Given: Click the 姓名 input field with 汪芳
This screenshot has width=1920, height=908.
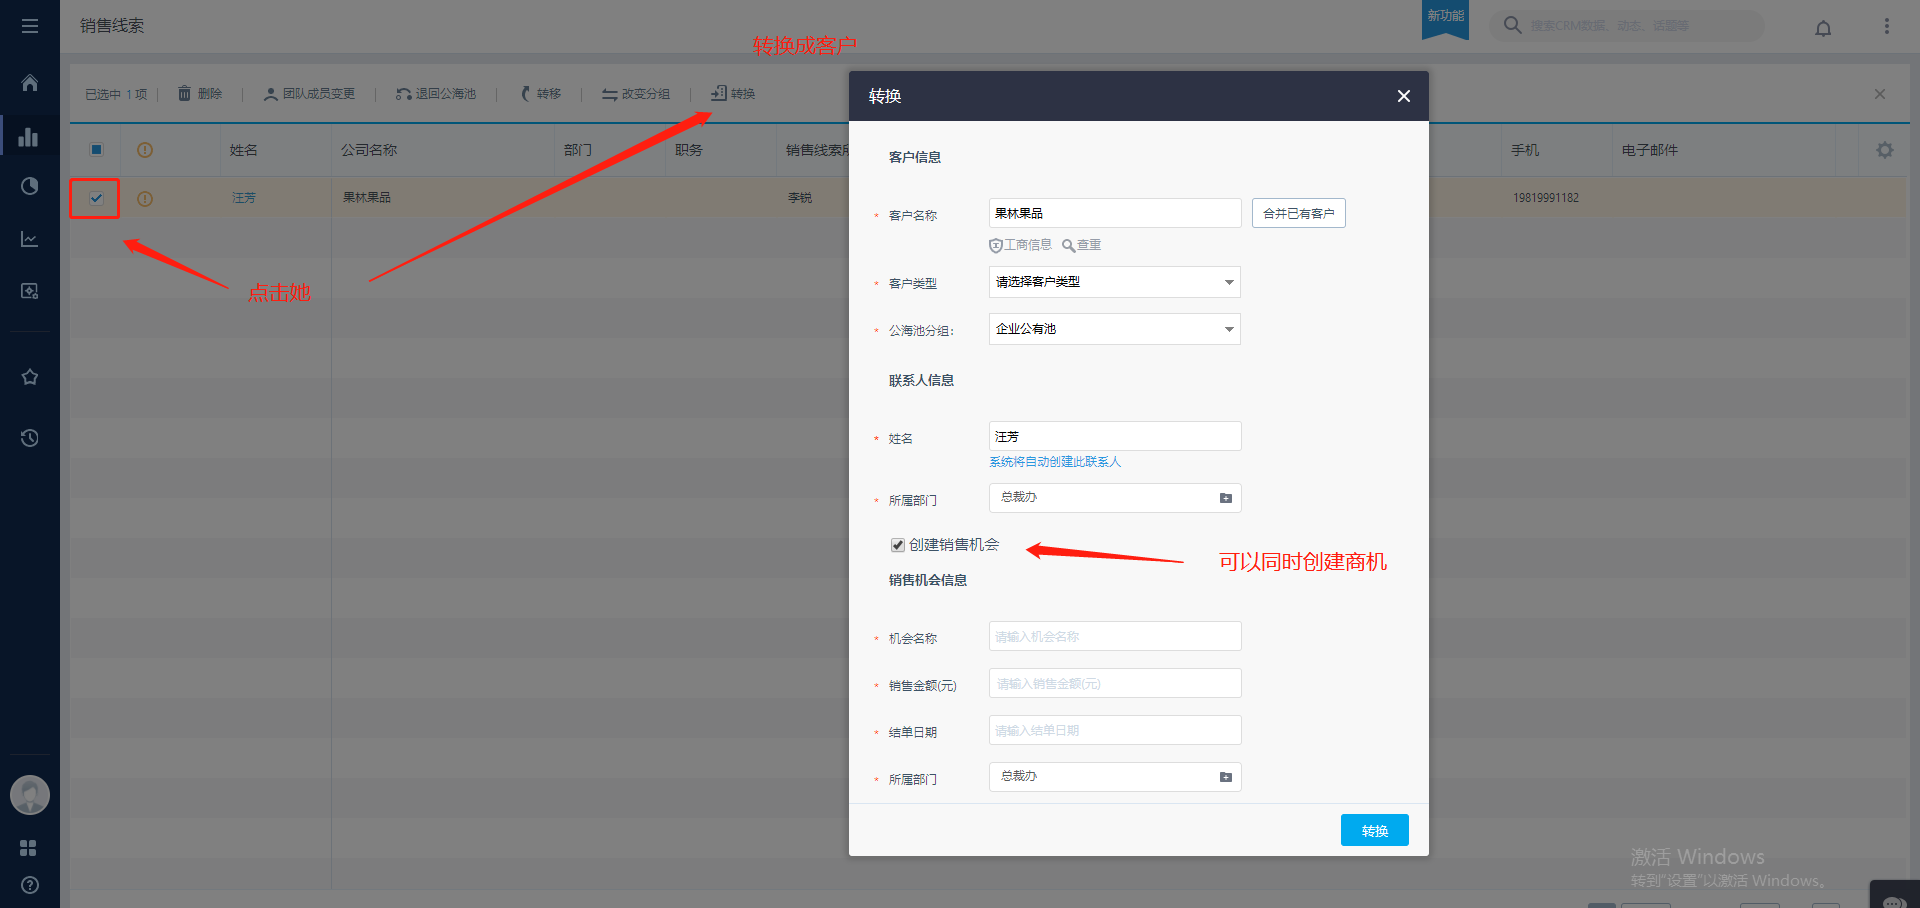Looking at the screenshot, I should (x=1114, y=436).
